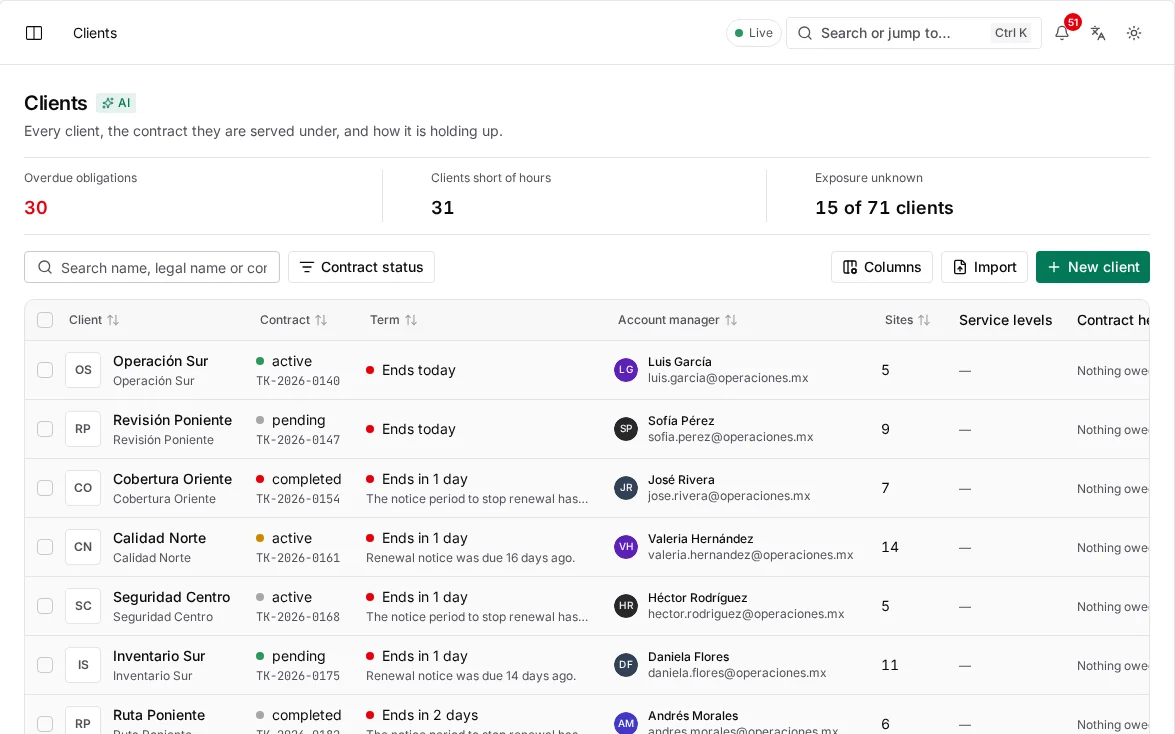
Task: Click the Import button
Action: (x=984, y=267)
